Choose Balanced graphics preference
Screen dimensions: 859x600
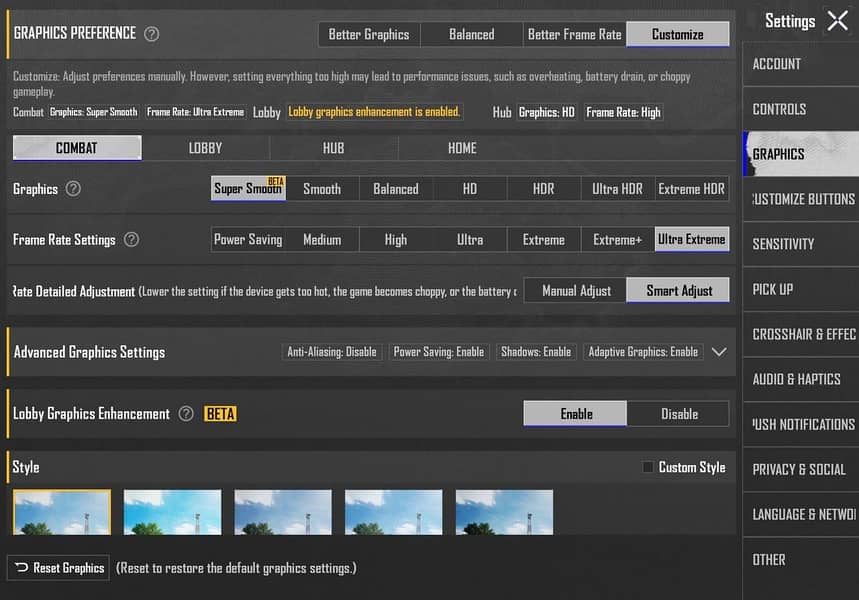coord(472,35)
